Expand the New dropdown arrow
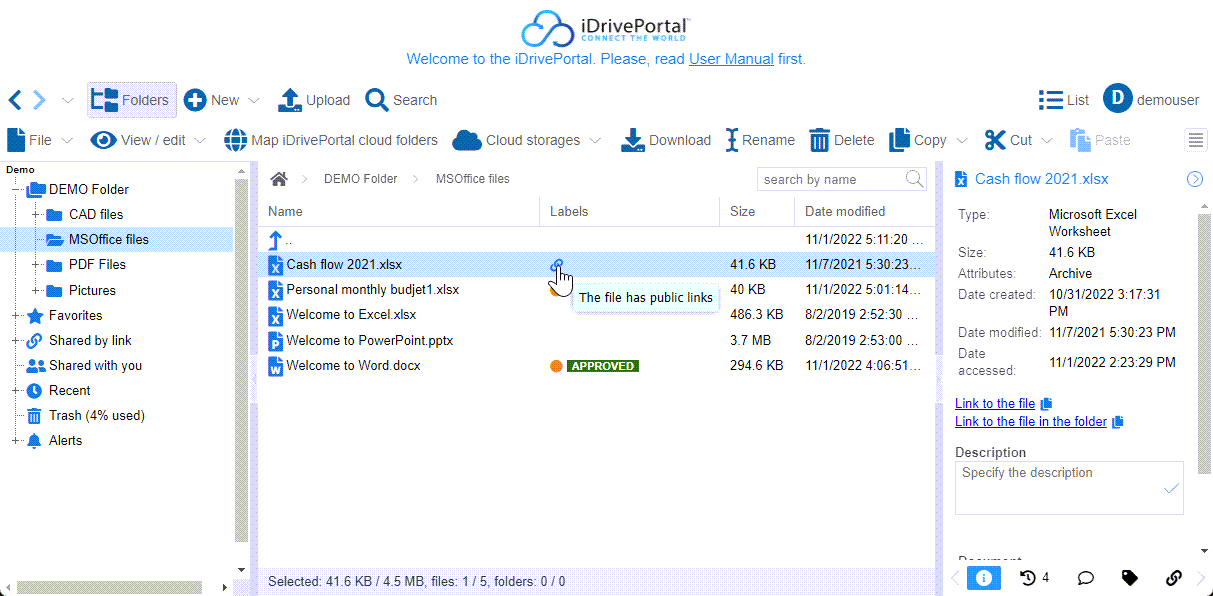 (x=254, y=101)
